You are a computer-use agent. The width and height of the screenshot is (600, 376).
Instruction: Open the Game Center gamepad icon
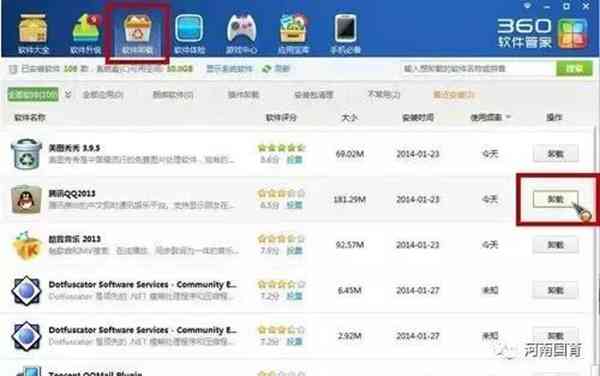click(x=241, y=28)
